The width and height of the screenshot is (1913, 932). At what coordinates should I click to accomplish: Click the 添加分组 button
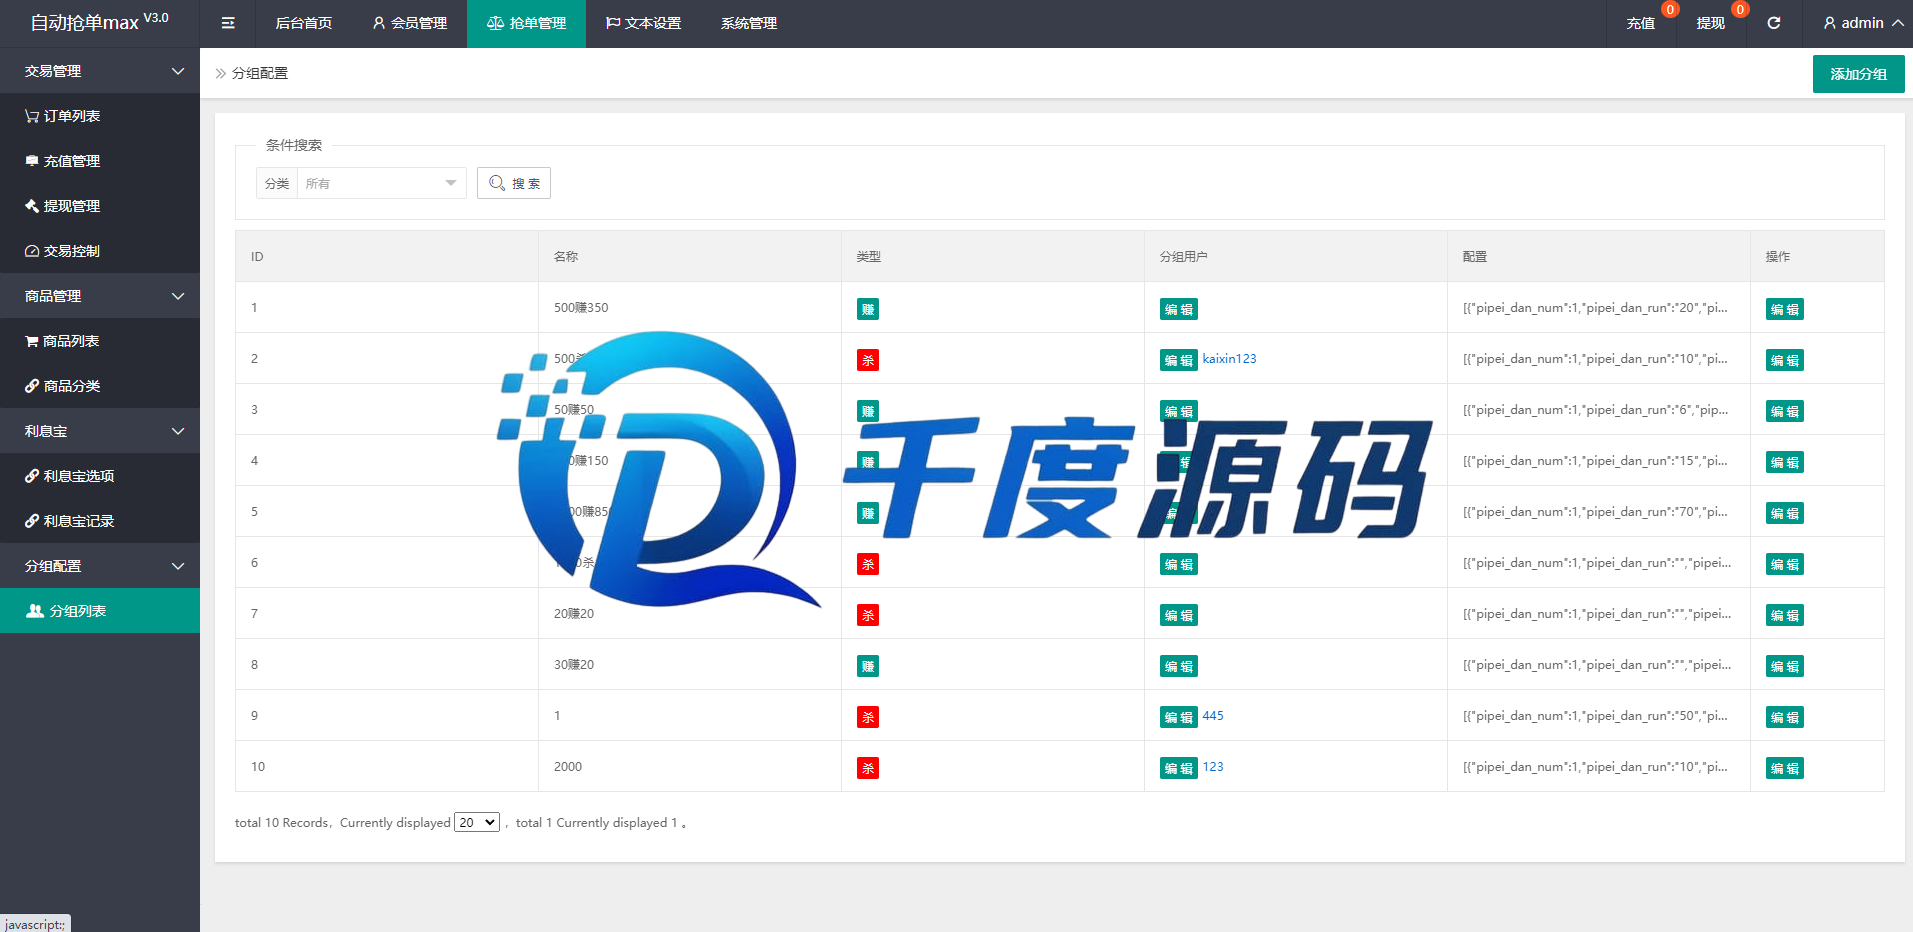pyautogui.click(x=1858, y=74)
